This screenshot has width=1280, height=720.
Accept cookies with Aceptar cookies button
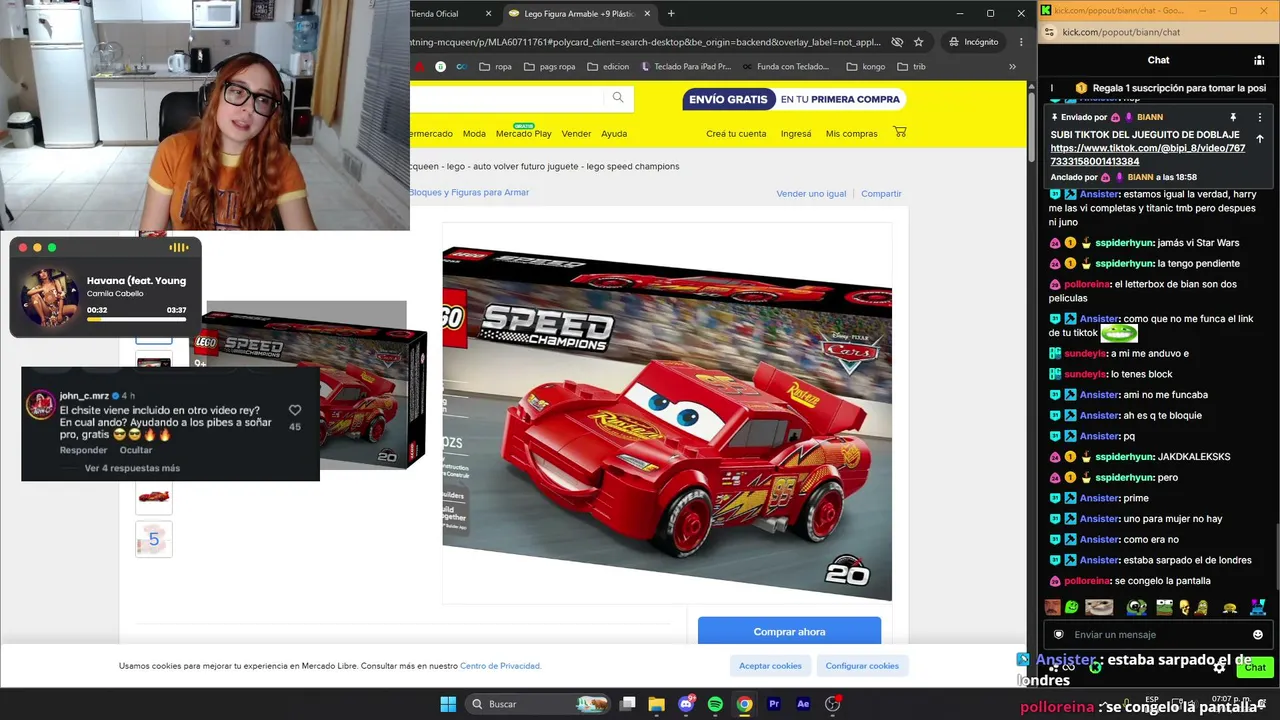[x=770, y=665]
